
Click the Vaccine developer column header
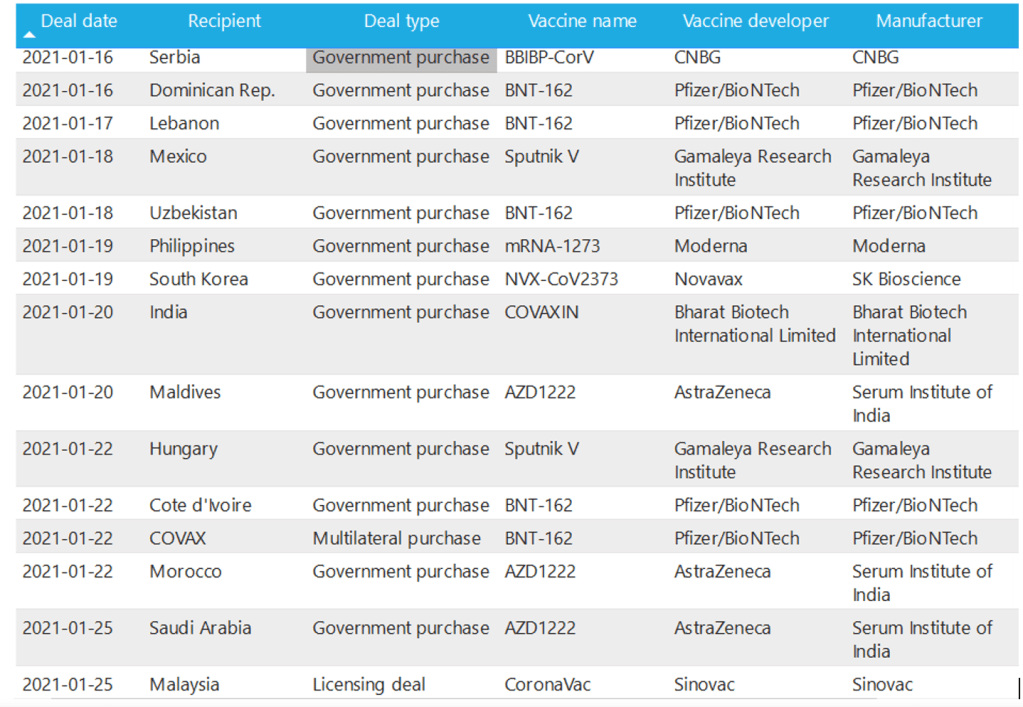coord(755,21)
